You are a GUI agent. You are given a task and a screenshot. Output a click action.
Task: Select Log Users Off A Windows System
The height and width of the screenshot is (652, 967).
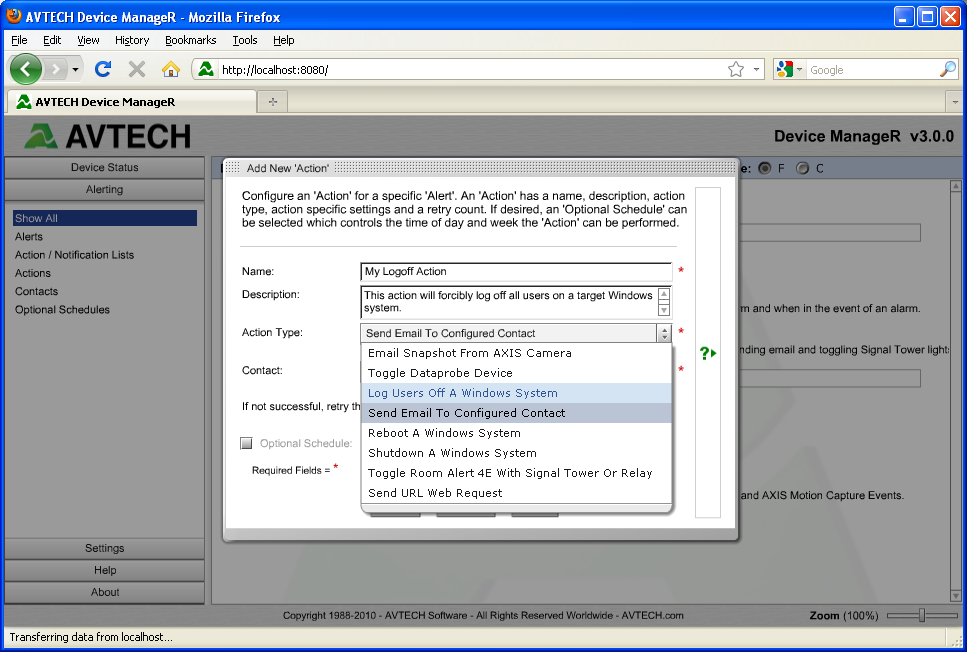coord(462,392)
